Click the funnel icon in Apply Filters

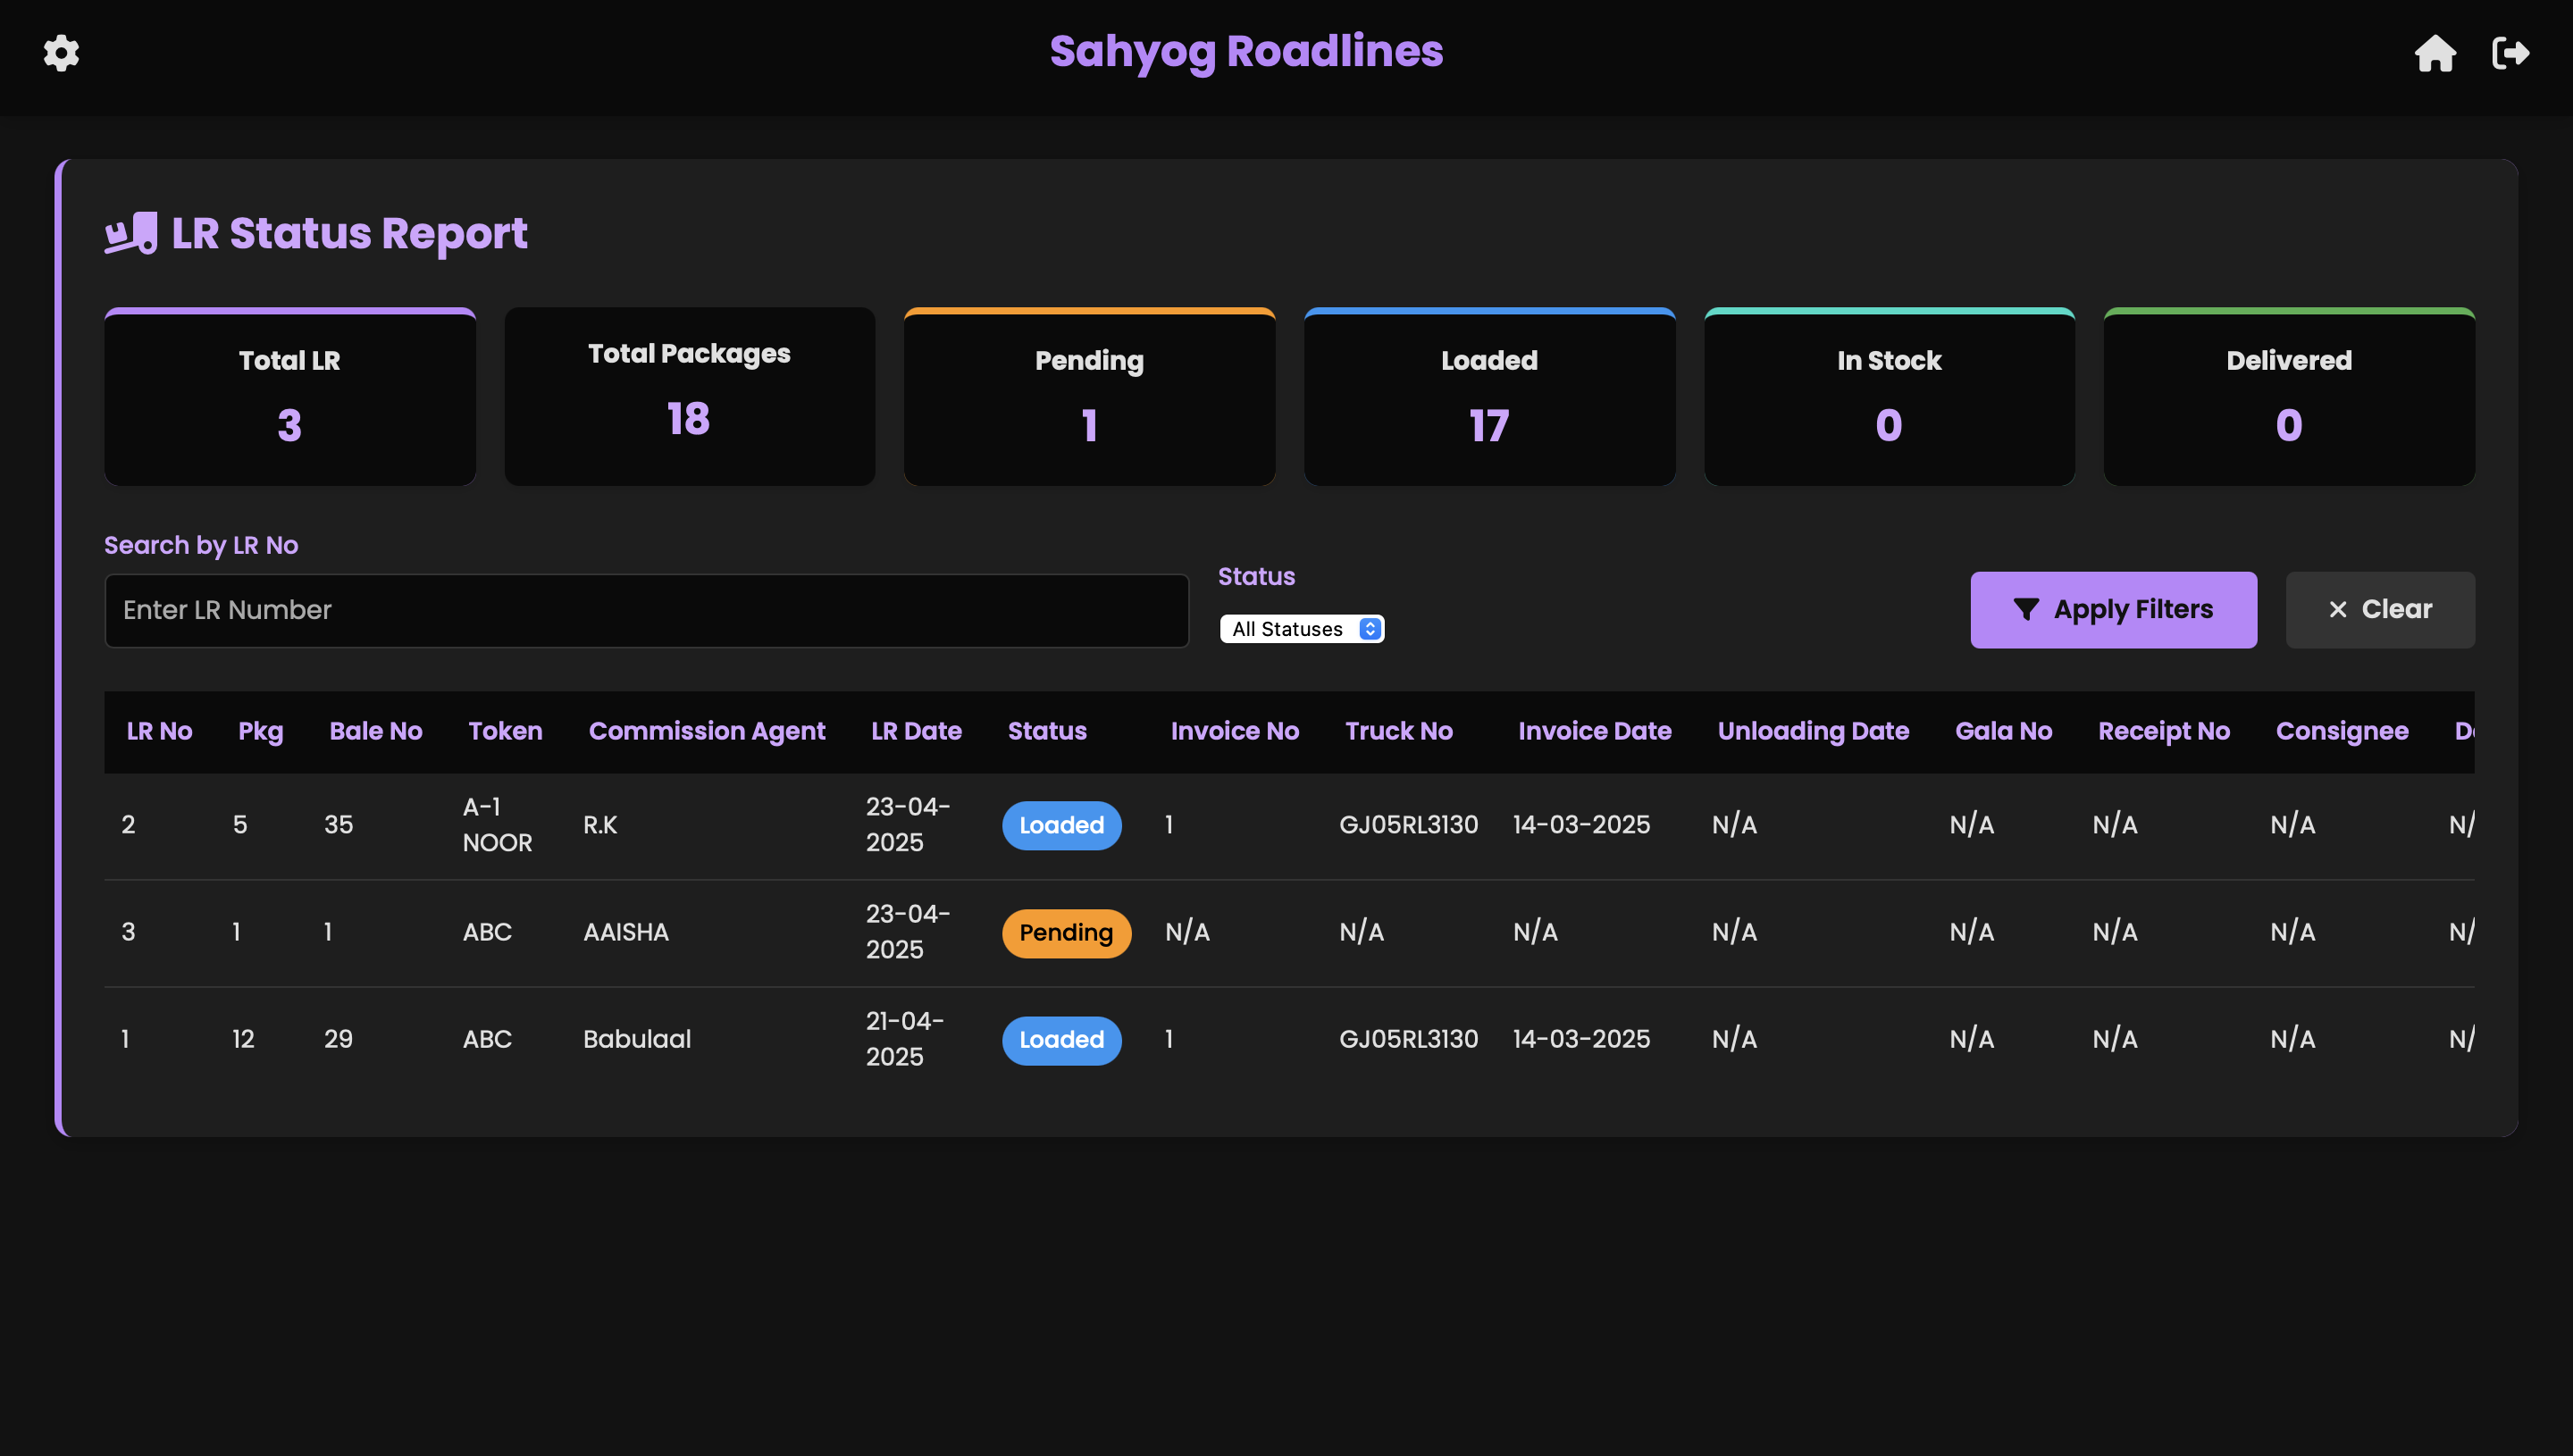[x=2025, y=610]
